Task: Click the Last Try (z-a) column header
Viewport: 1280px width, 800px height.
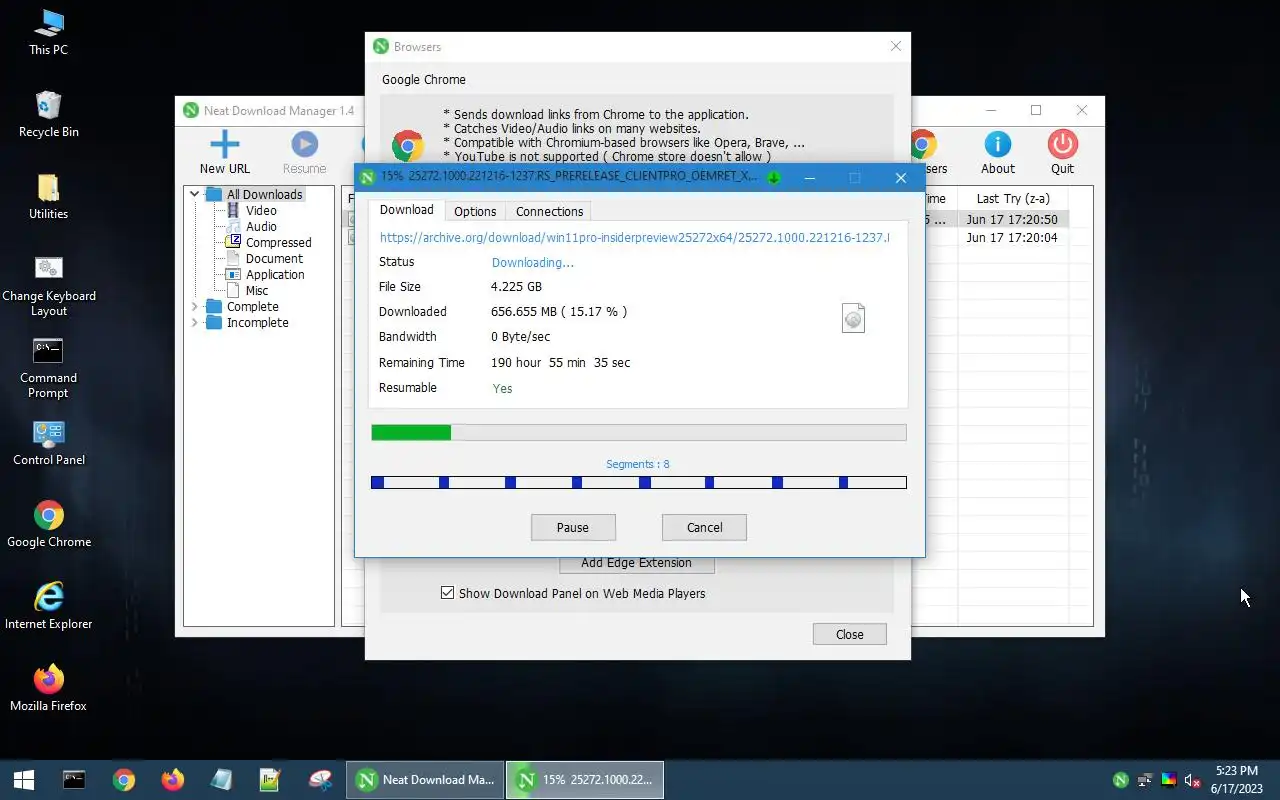Action: tap(1013, 198)
